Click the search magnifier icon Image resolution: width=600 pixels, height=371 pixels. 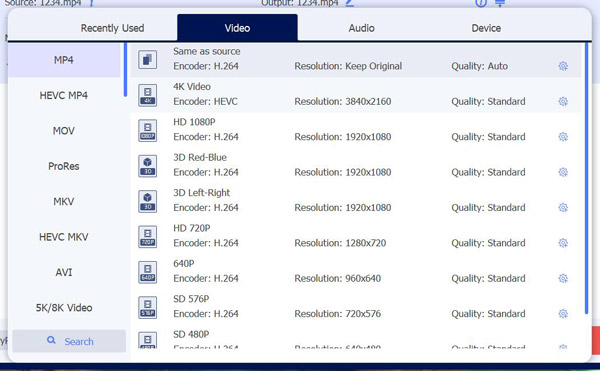[51, 340]
